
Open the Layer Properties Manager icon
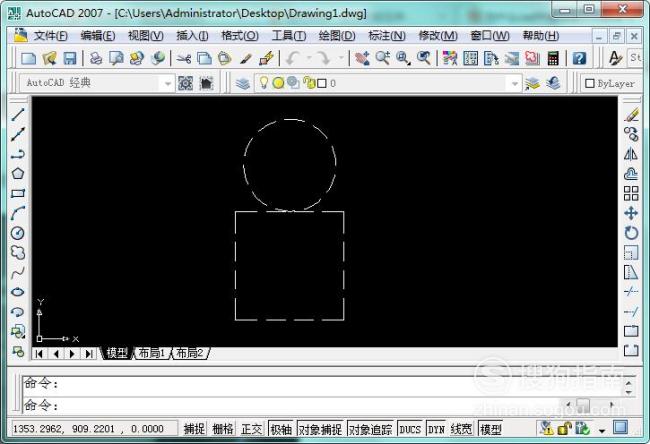(243, 84)
